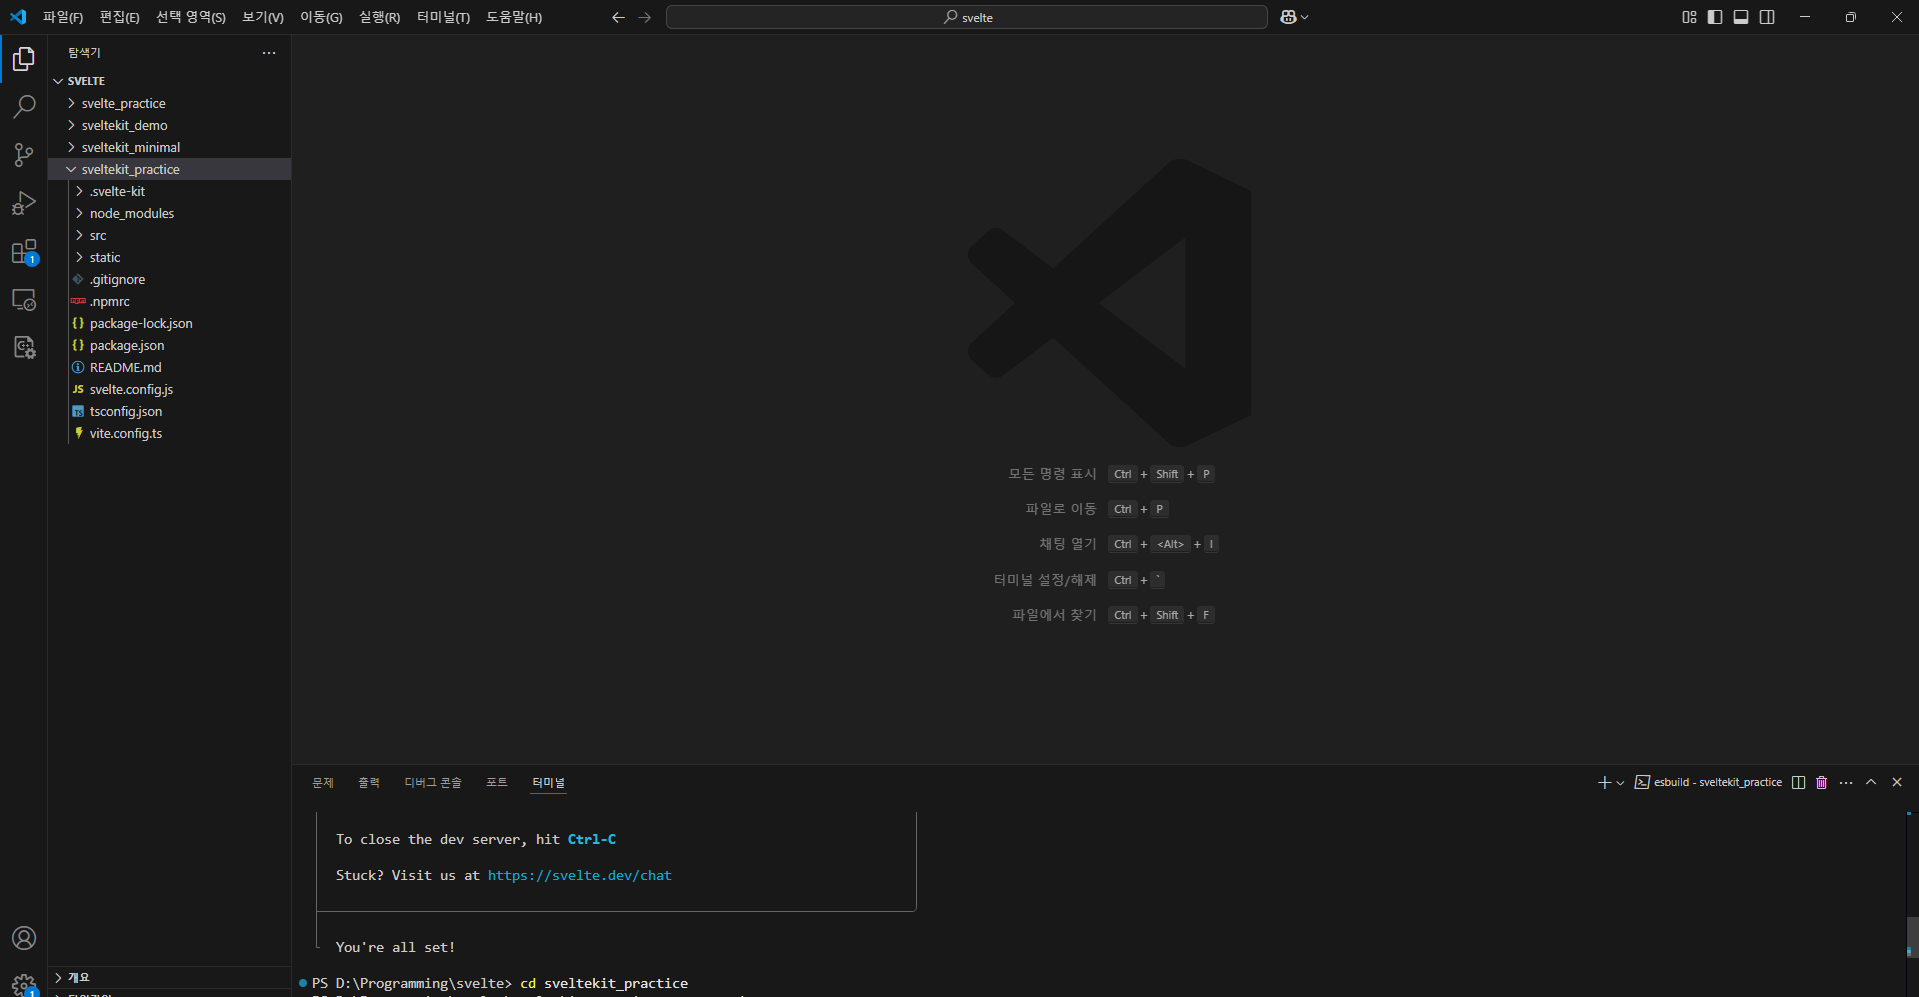This screenshot has width=1919, height=997.
Task: Open tsconfig.json file
Action: tap(170, 411)
